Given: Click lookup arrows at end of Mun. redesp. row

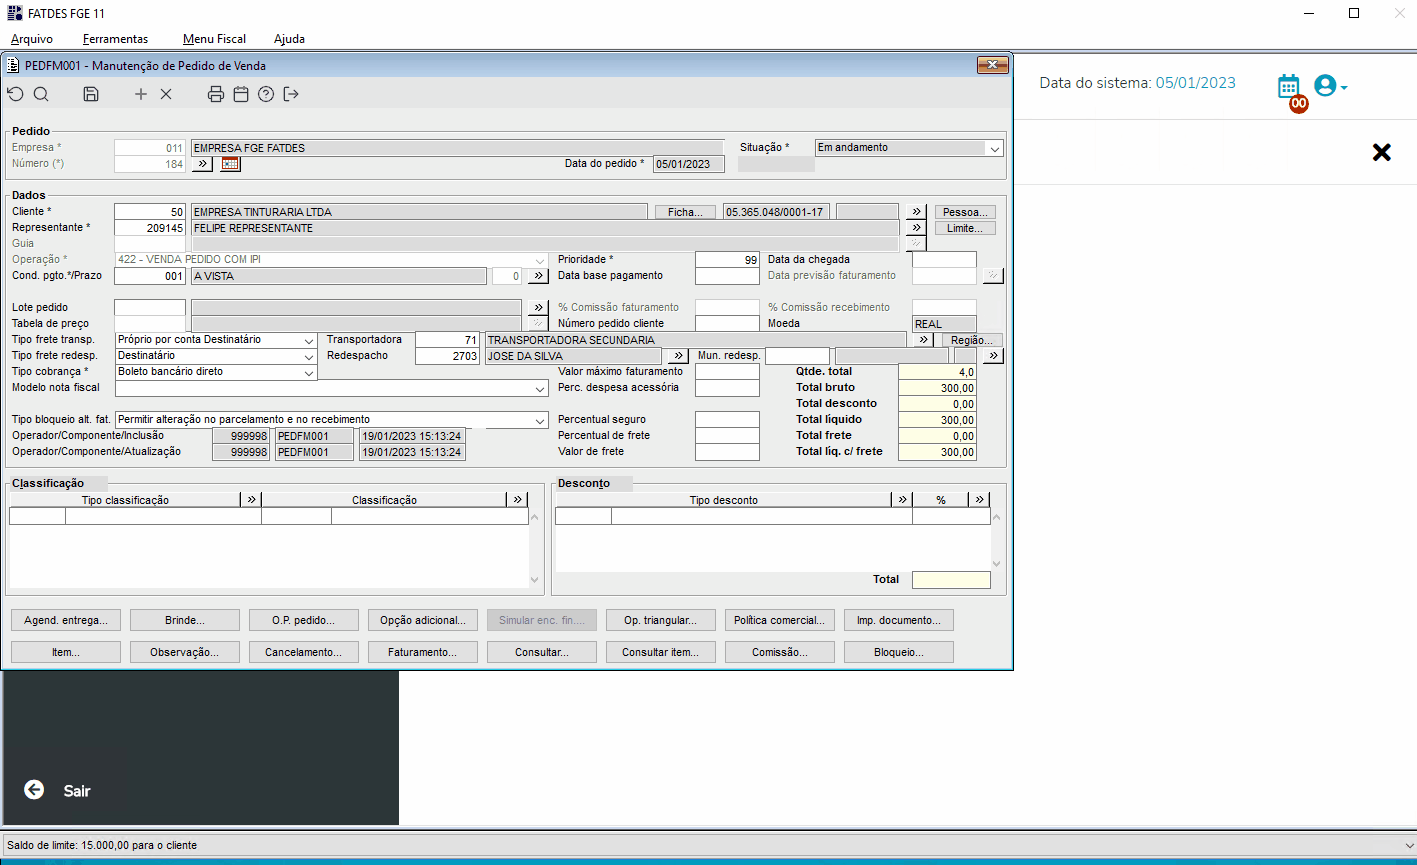Looking at the screenshot, I should [993, 356].
